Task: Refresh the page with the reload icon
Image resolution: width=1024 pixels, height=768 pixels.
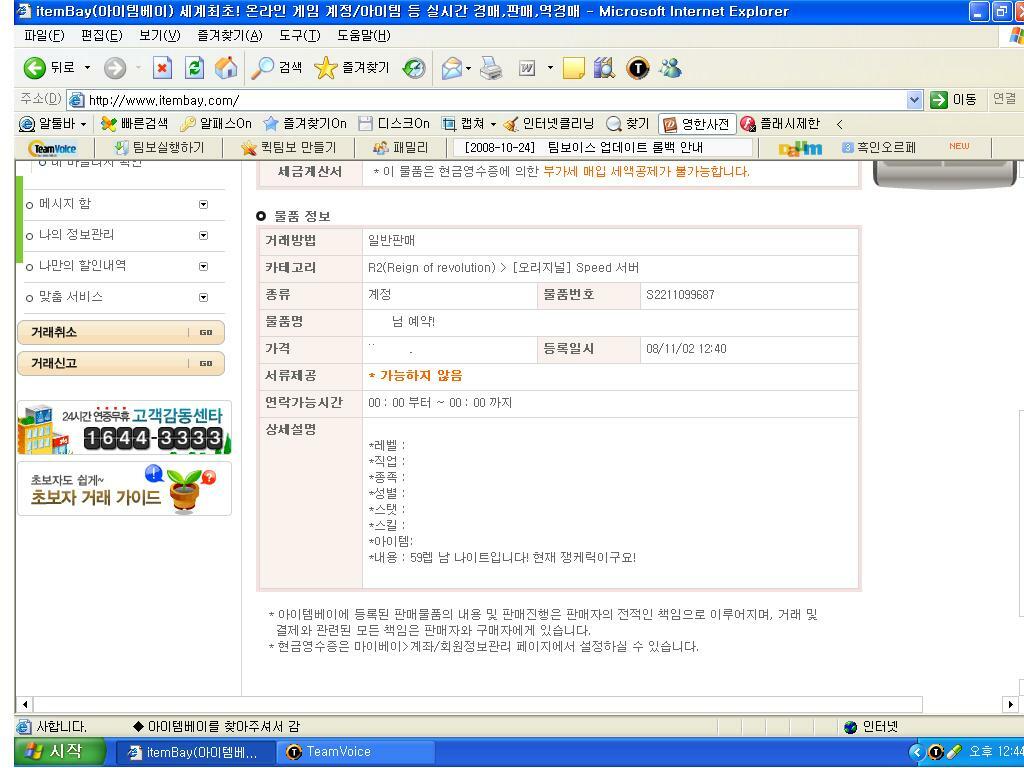Action: click(192, 68)
